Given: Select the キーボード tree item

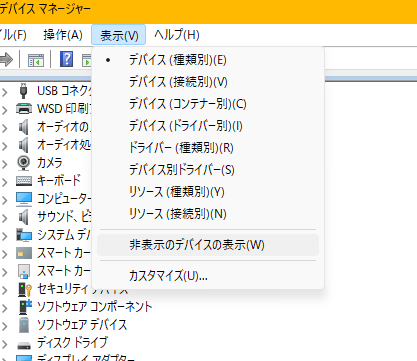Looking at the screenshot, I should pos(59,181).
